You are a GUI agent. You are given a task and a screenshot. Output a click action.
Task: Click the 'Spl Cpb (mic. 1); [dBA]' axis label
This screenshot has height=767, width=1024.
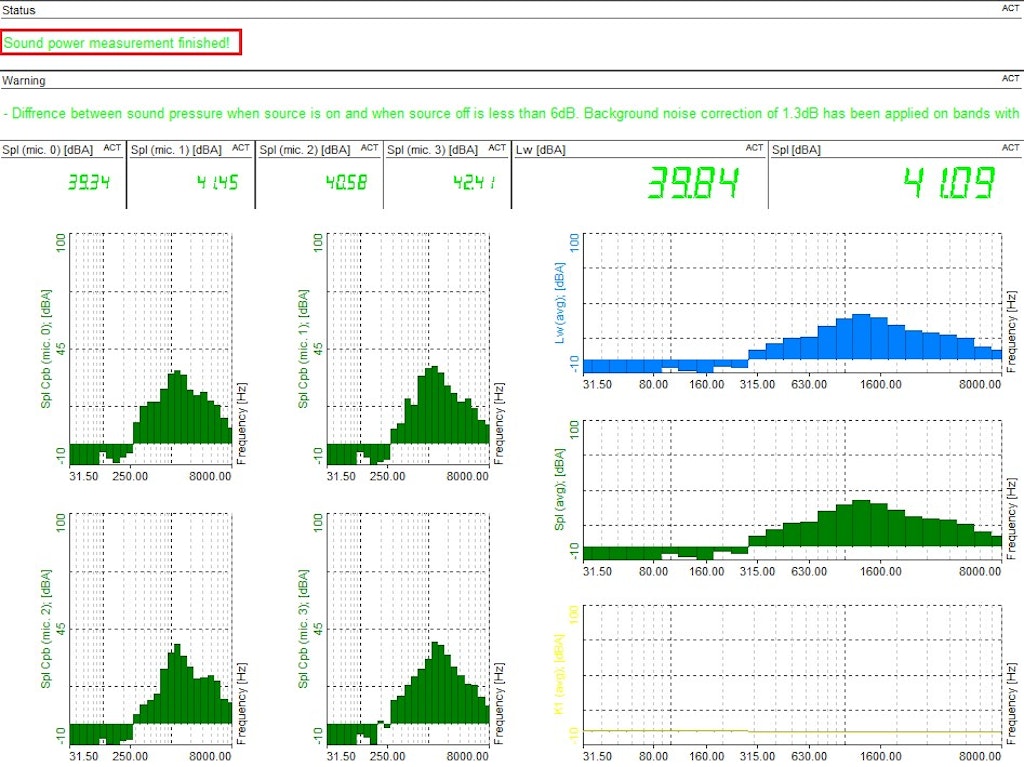[x=303, y=349]
